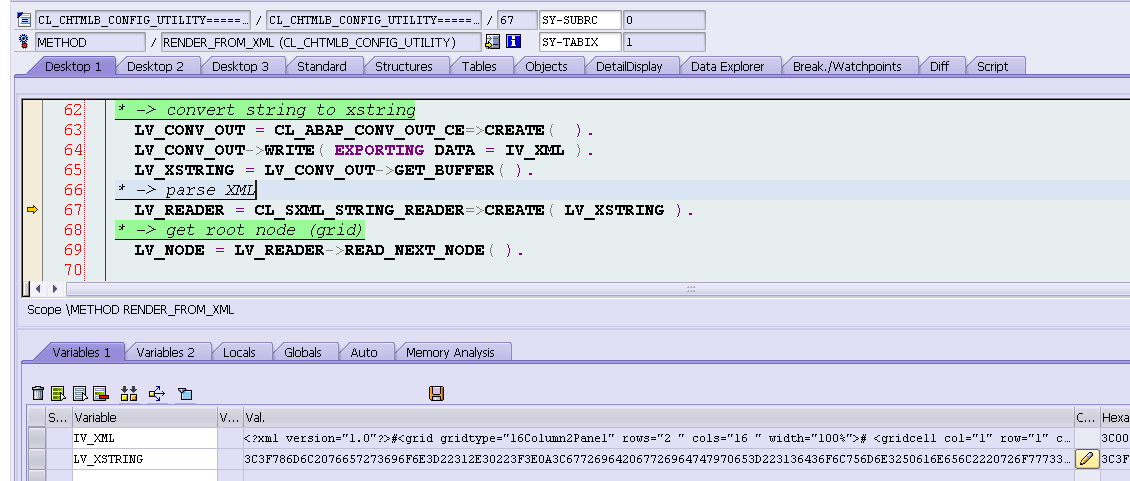Click the SY-SUBRC value field
The image size is (1130, 481).
(664, 20)
